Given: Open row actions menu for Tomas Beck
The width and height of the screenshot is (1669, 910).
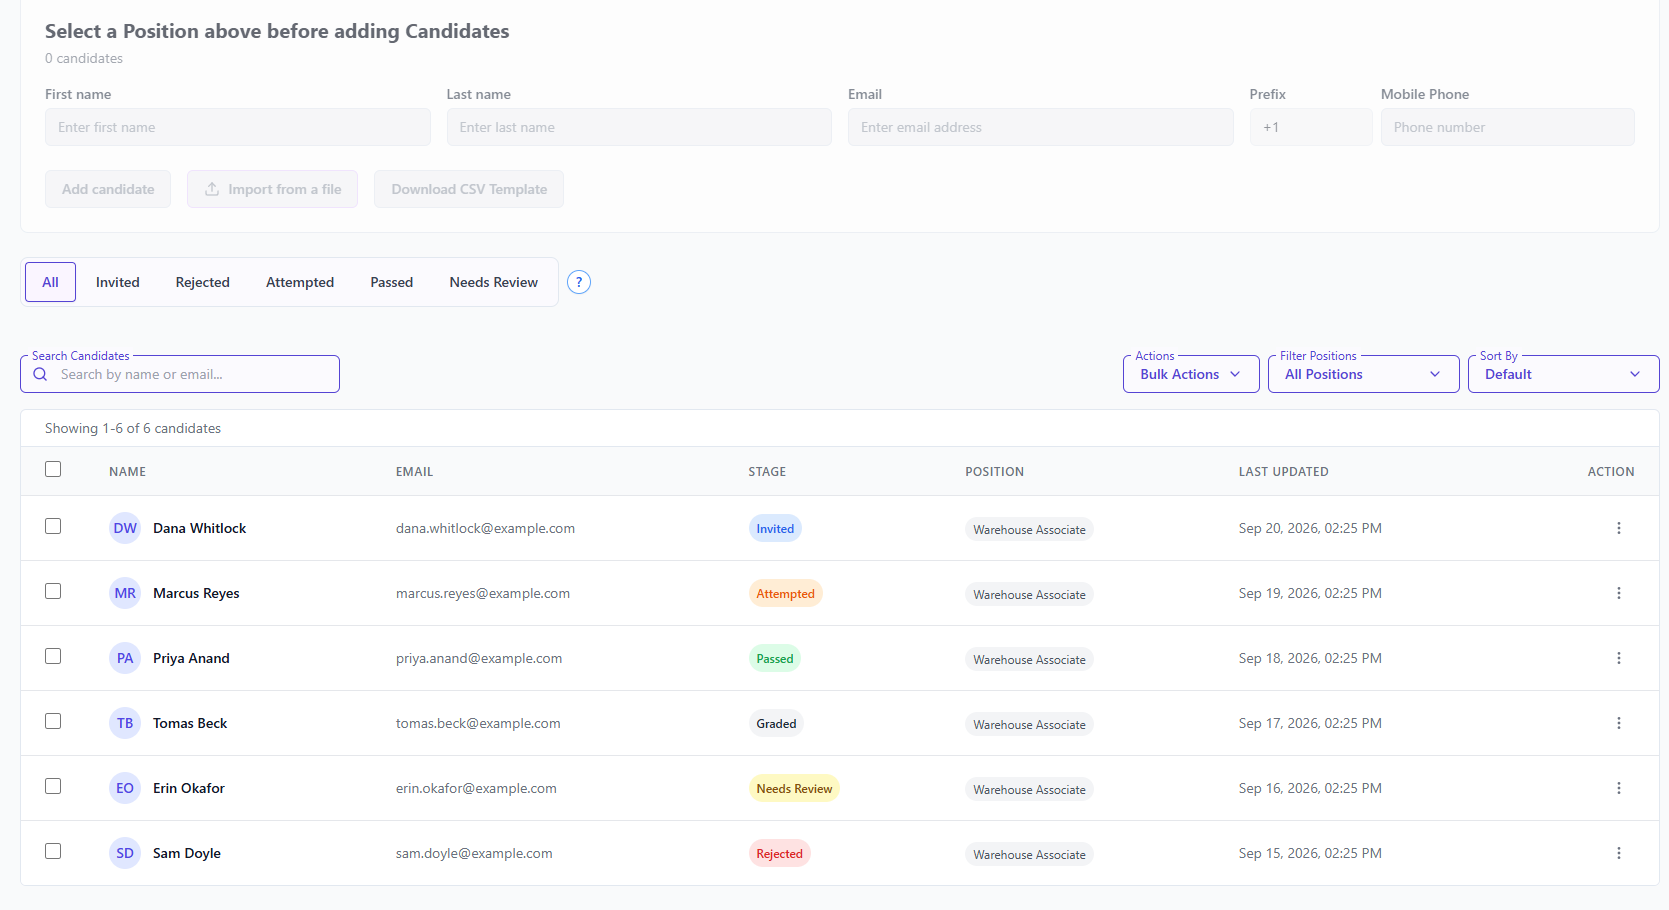Looking at the screenshot, I should point(1619,723).
